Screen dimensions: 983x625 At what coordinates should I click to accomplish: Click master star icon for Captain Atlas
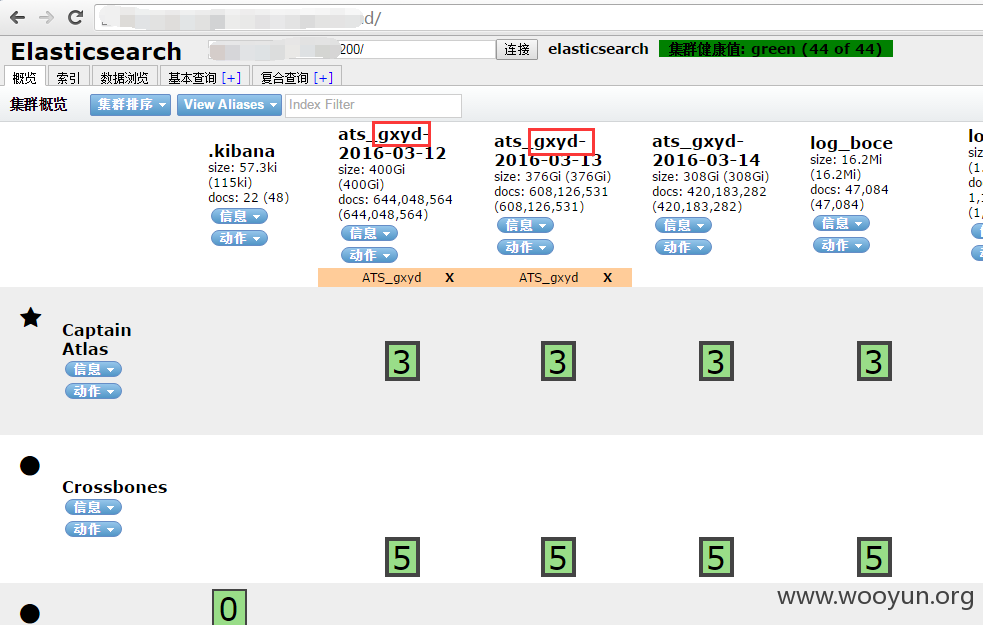pyautogui.click(x=31, y=318)
